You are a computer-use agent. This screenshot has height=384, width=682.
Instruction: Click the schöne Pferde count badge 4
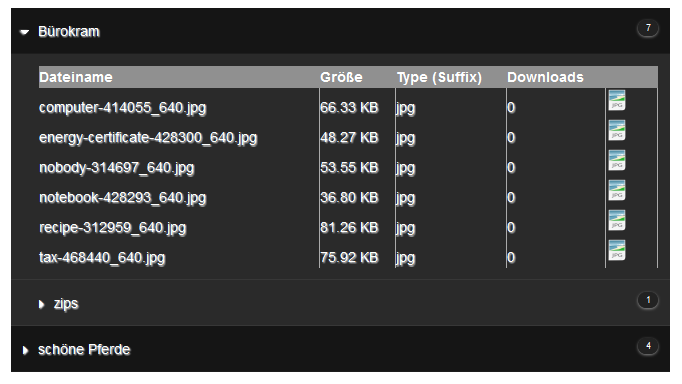[x=648, y=346]
